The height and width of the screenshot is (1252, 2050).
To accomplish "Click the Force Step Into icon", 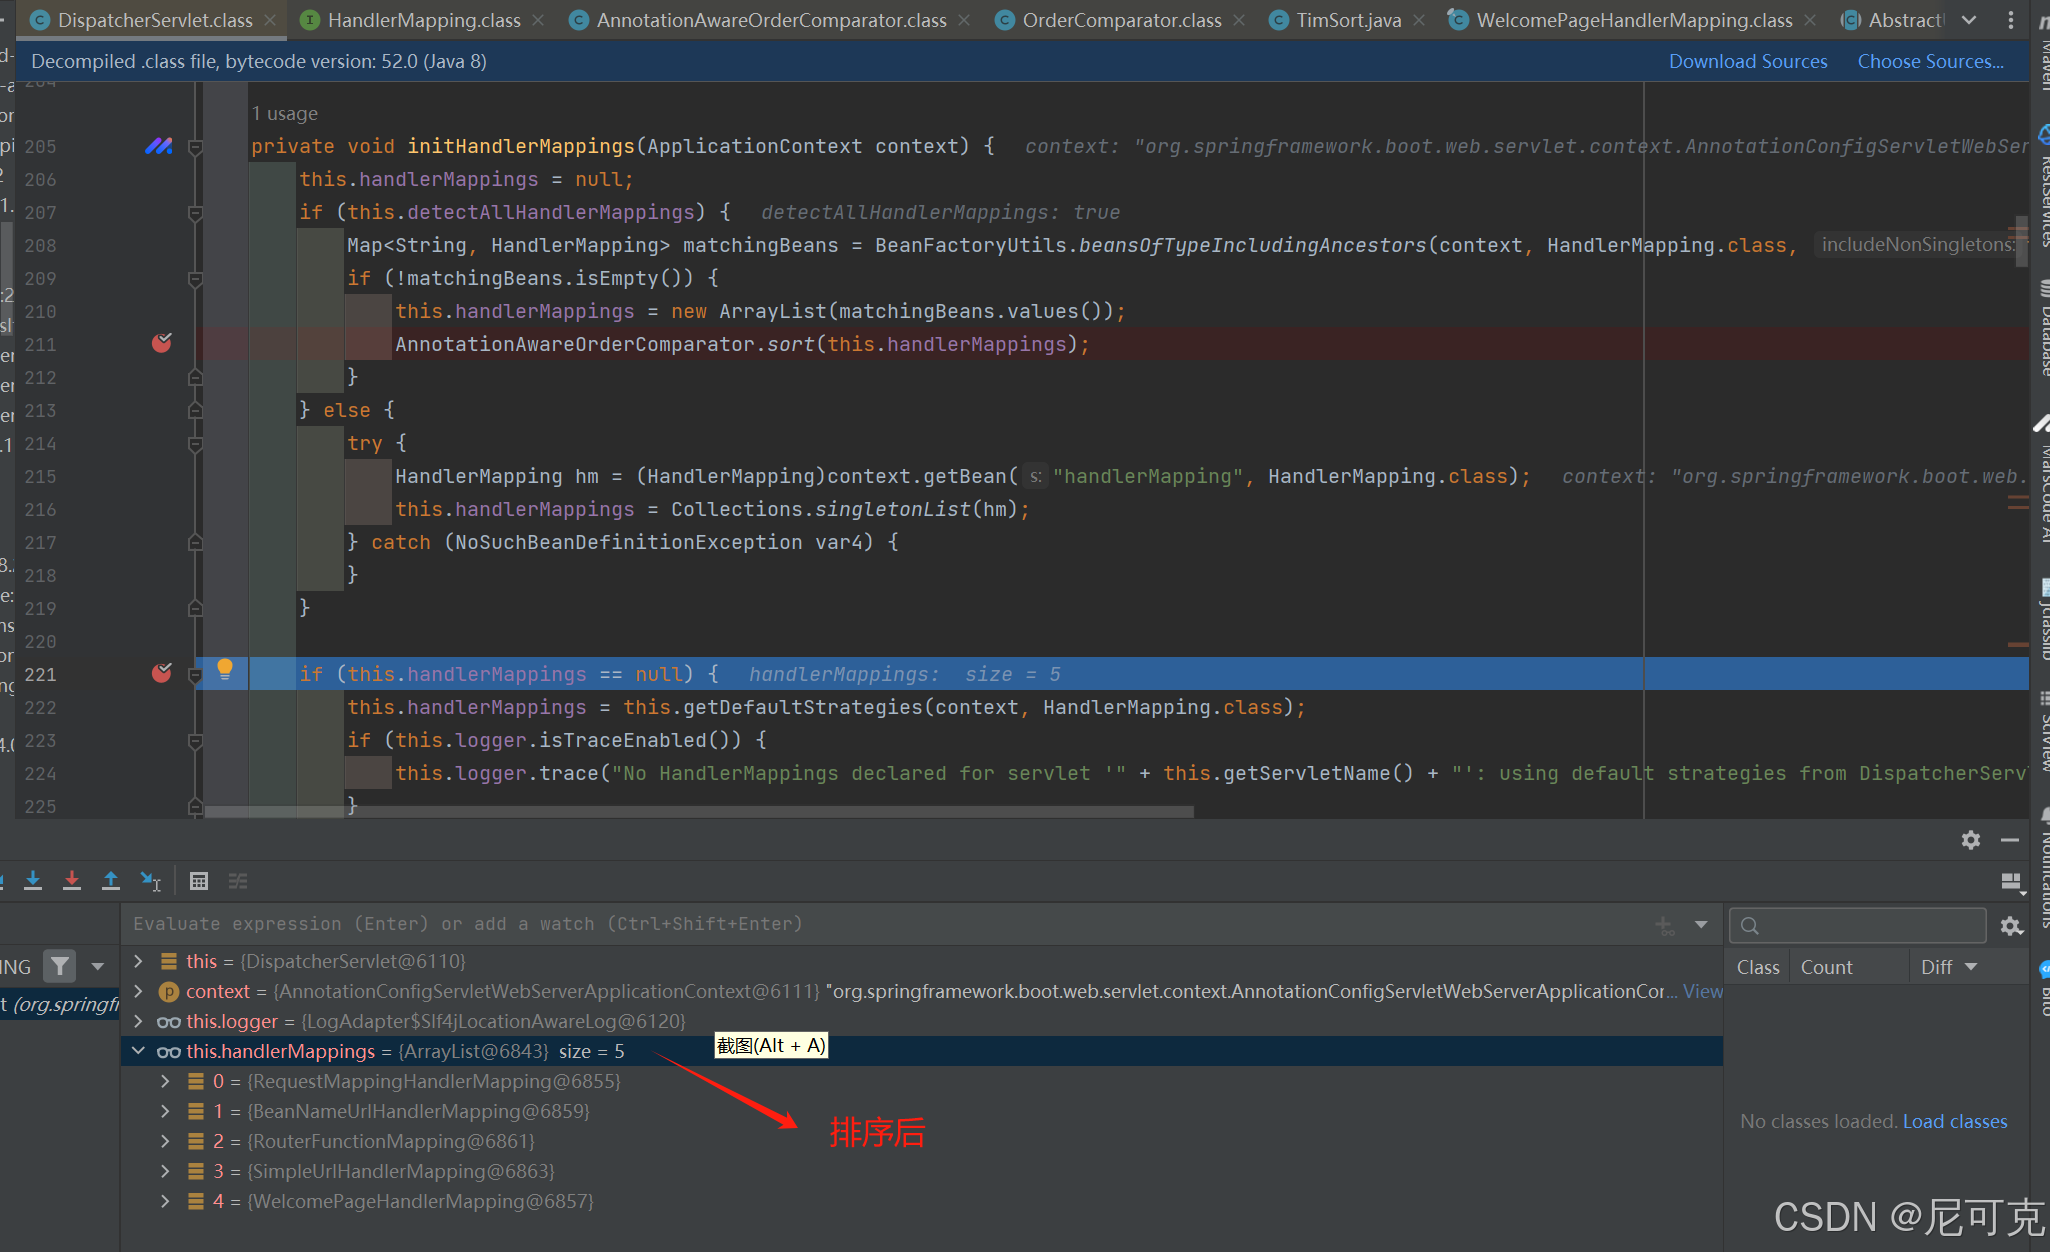I will click(x=72, y=880).
